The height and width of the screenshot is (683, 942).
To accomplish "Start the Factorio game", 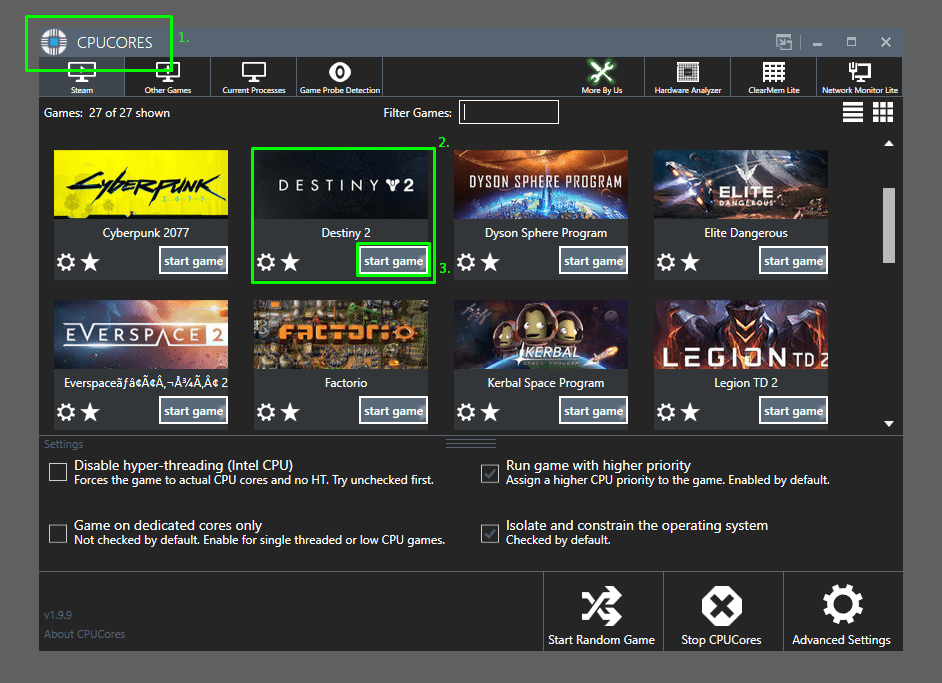I will 393,409.
